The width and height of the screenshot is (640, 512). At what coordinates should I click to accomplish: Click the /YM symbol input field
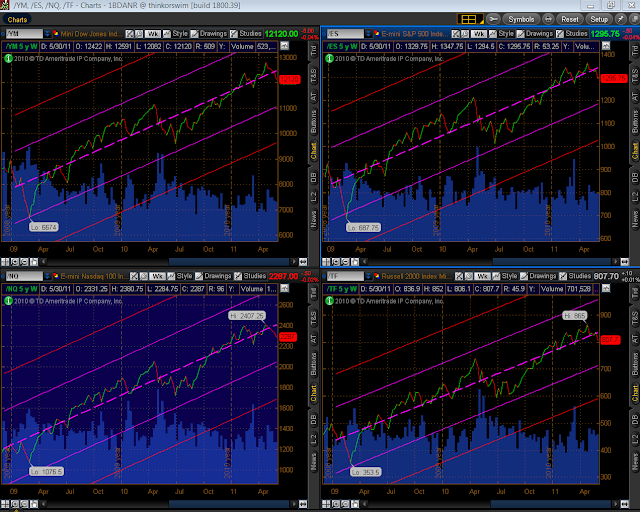click(x=24, y=33)
